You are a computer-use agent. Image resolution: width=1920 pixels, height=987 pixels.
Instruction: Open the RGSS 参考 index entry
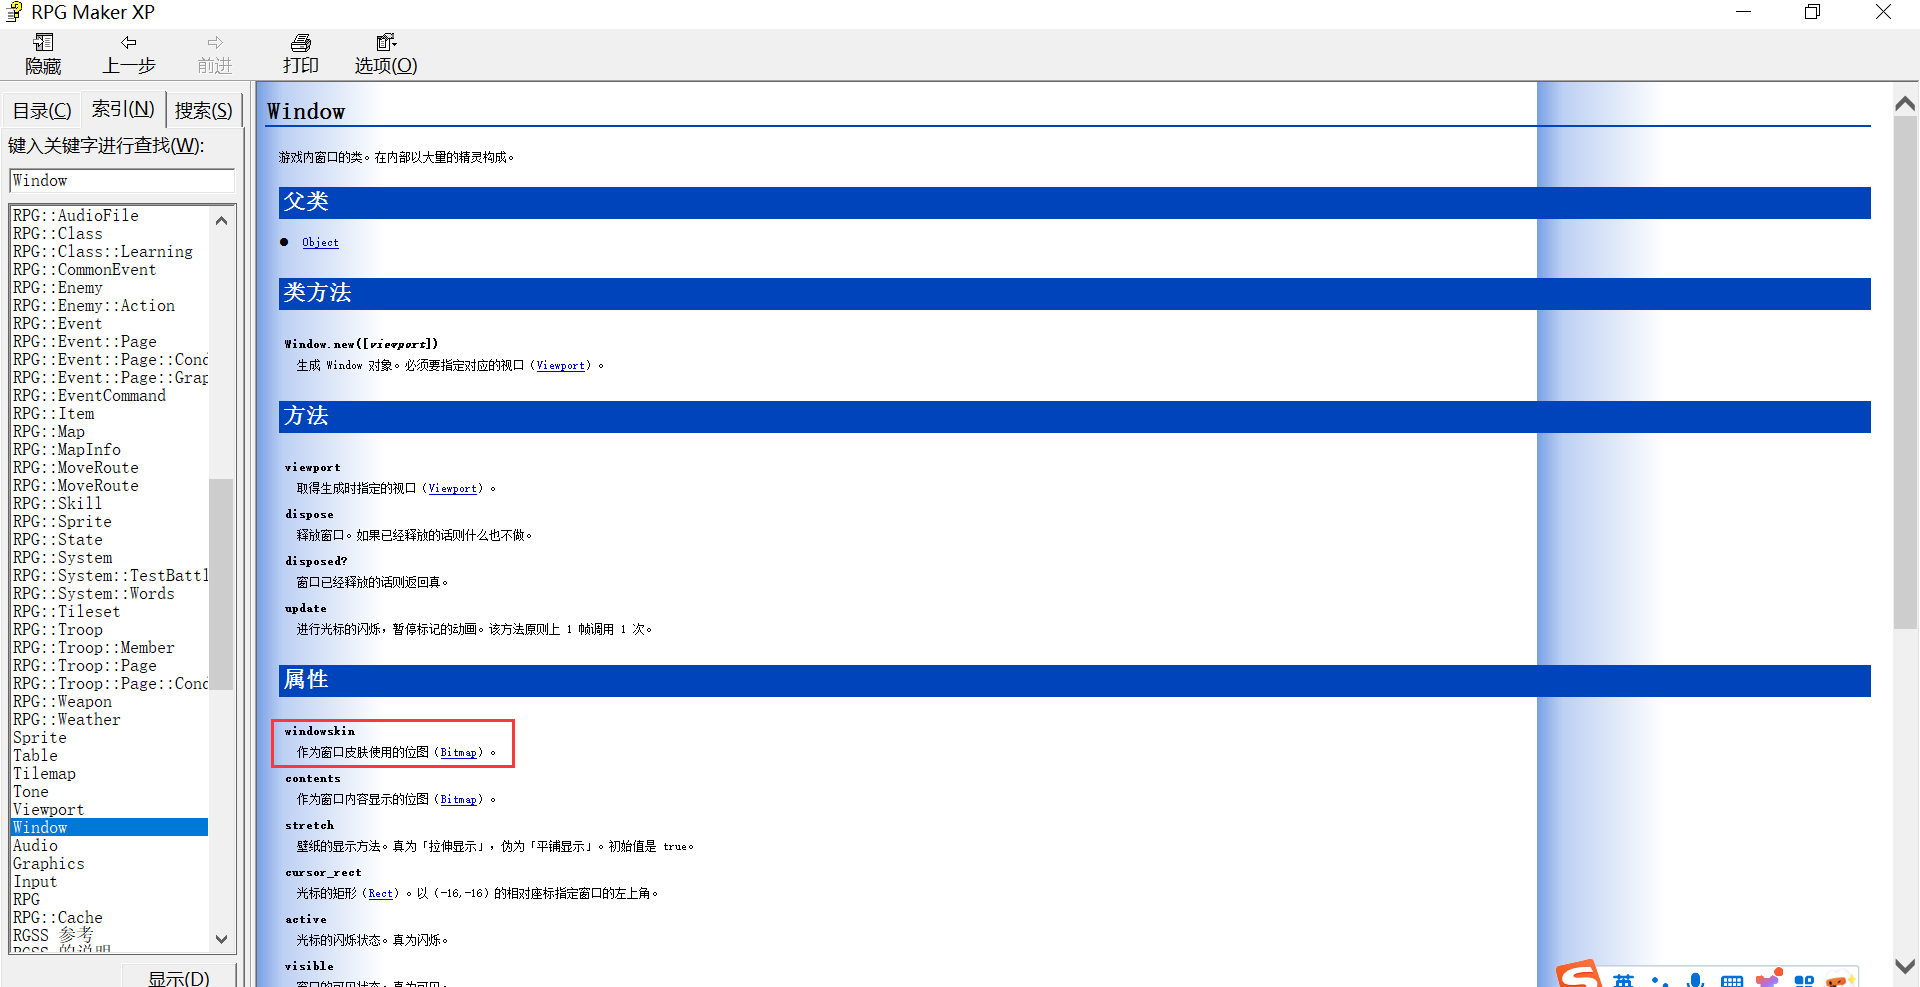coord(53,936)
